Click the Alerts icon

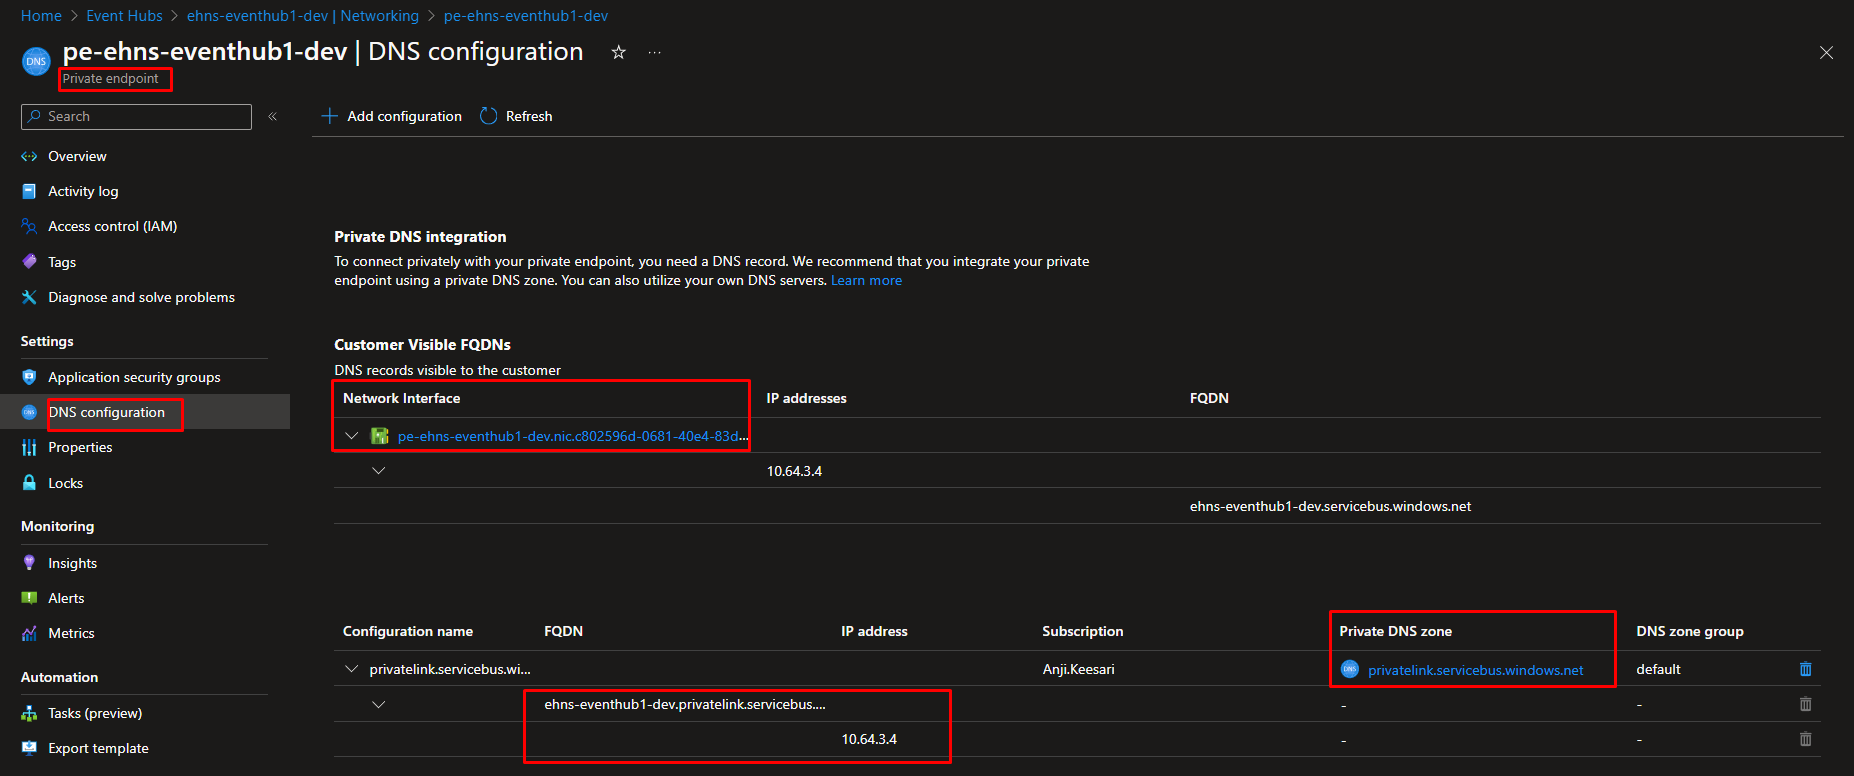click(29, 598)
